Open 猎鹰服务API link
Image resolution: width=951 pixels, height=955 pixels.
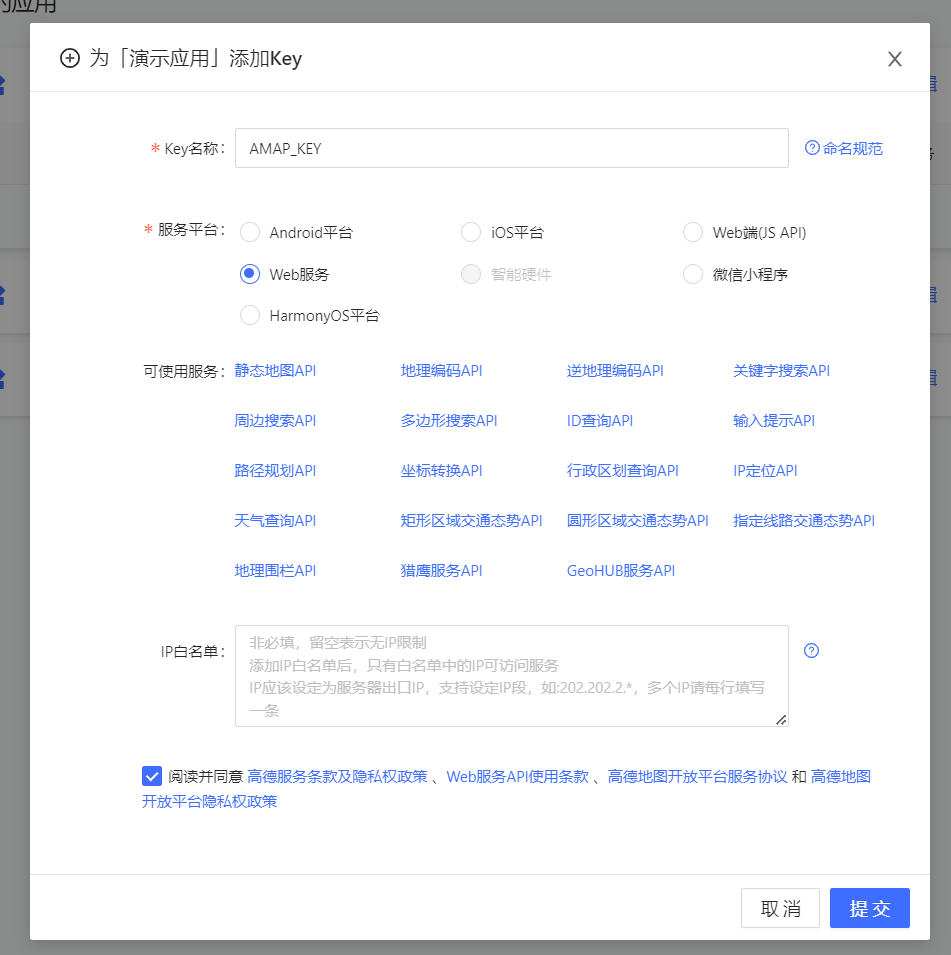442,570
